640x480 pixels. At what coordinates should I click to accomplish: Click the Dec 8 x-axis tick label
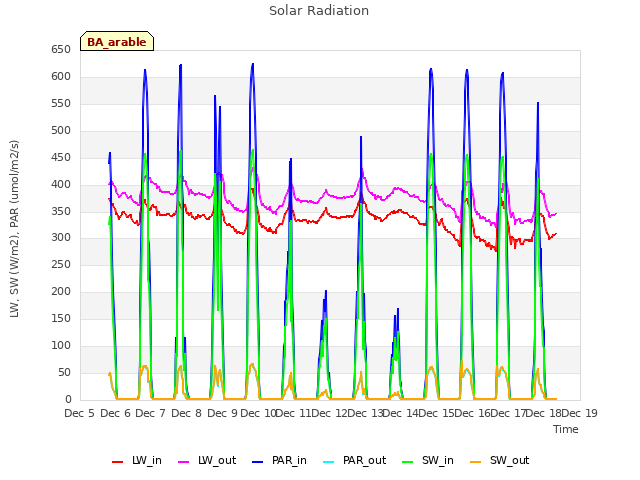[187, 413]
